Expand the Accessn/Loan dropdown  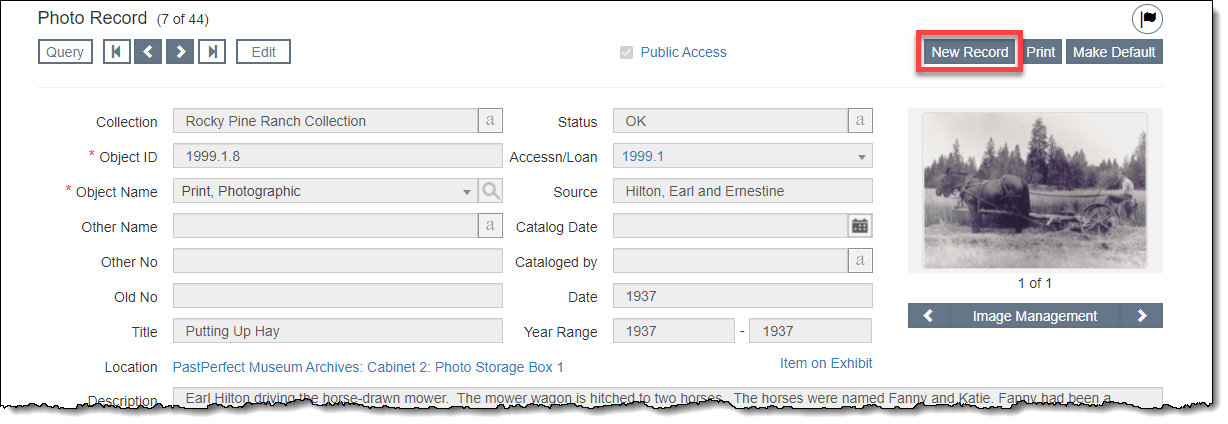pos(861,157)
